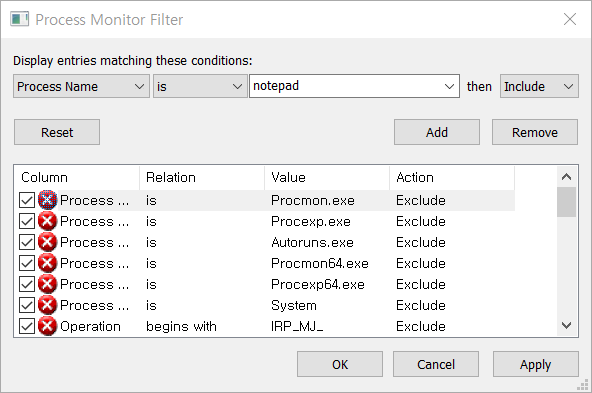Uncheck the Procmon.exe filter checkbox
This screenshot has height=393, width=592.
point(27,200)
